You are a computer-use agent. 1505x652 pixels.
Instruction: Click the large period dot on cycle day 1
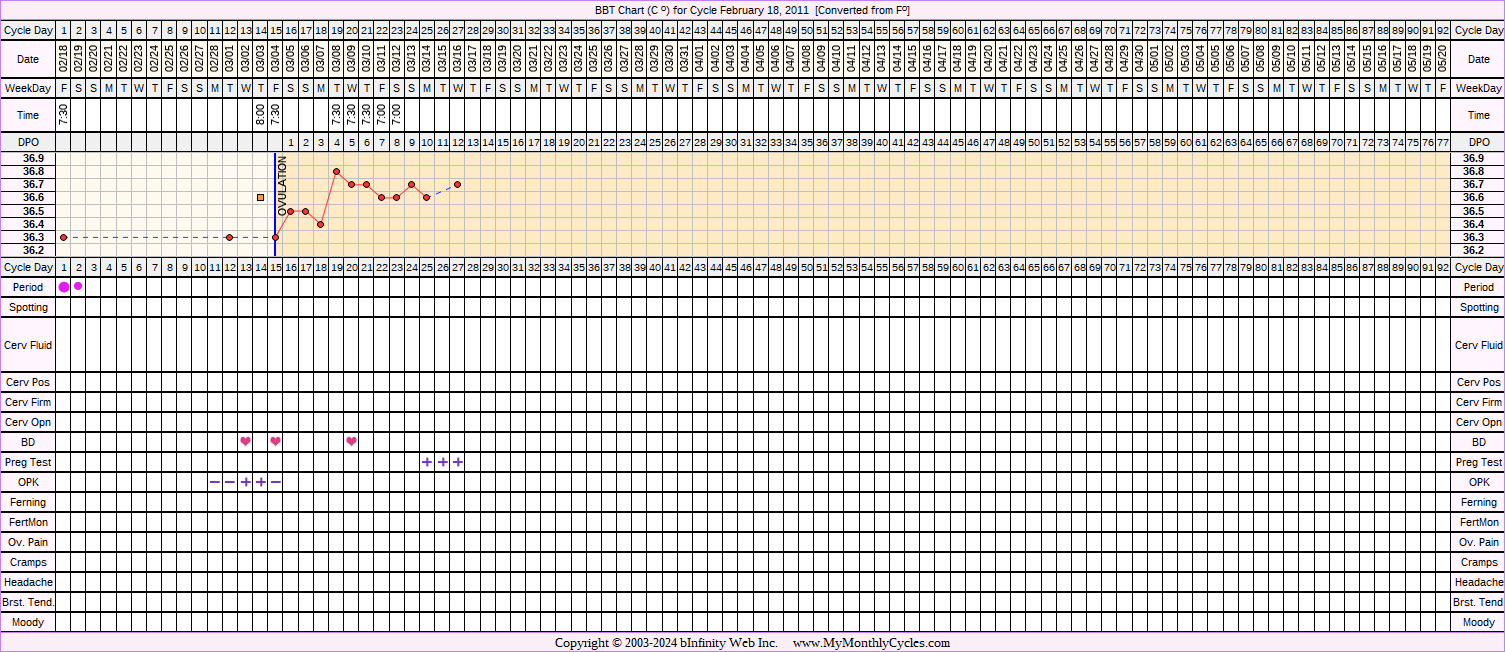coord(64,287)
